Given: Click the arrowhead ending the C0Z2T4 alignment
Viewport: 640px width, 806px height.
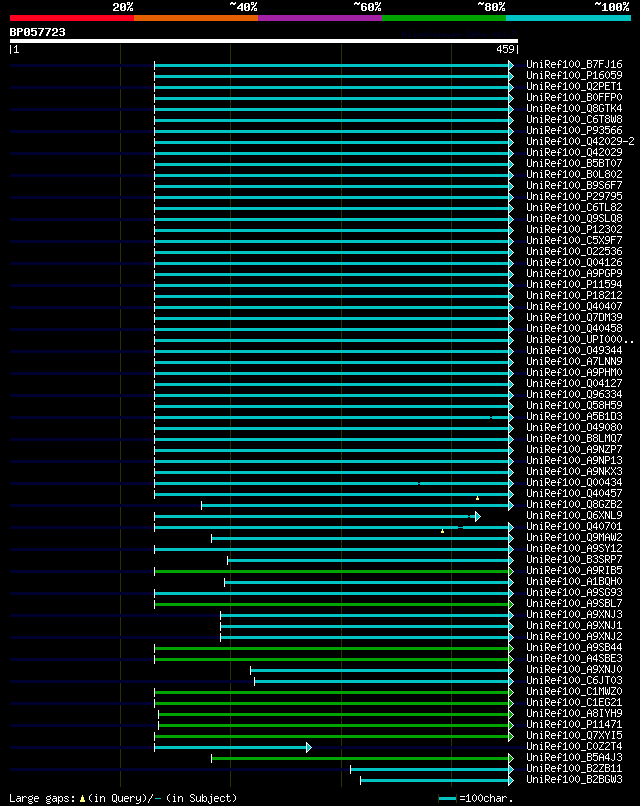Looking at the screenshot, I should (309, 747).
